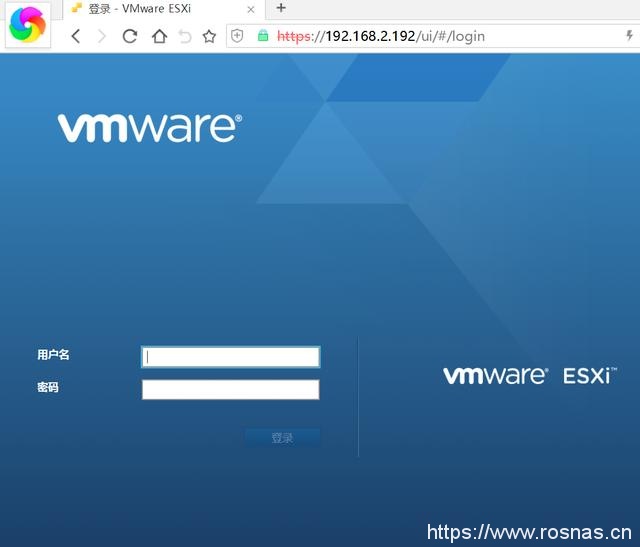
Task: Click the vmware ESXi product logo
Action: (530, 376)
